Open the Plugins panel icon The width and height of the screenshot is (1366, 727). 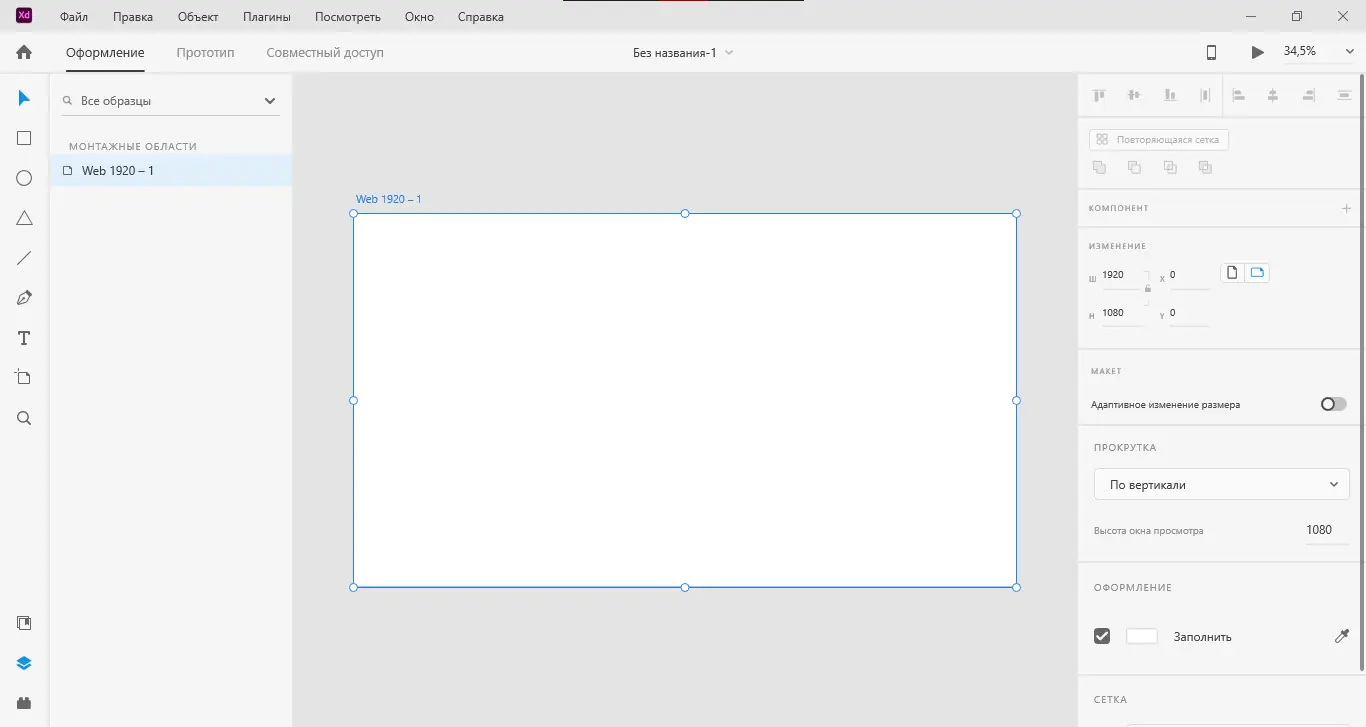click(x=24, y=702)
